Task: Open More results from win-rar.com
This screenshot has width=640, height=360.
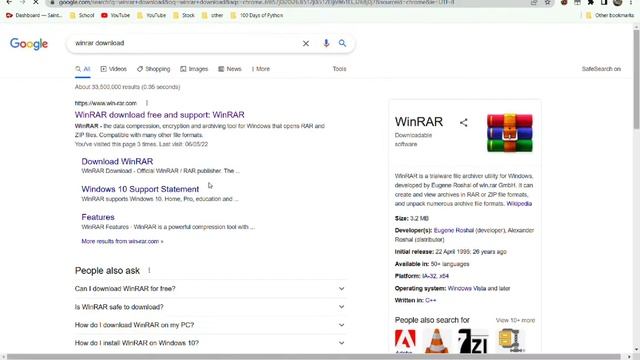Action: click(x=122, y=241)
